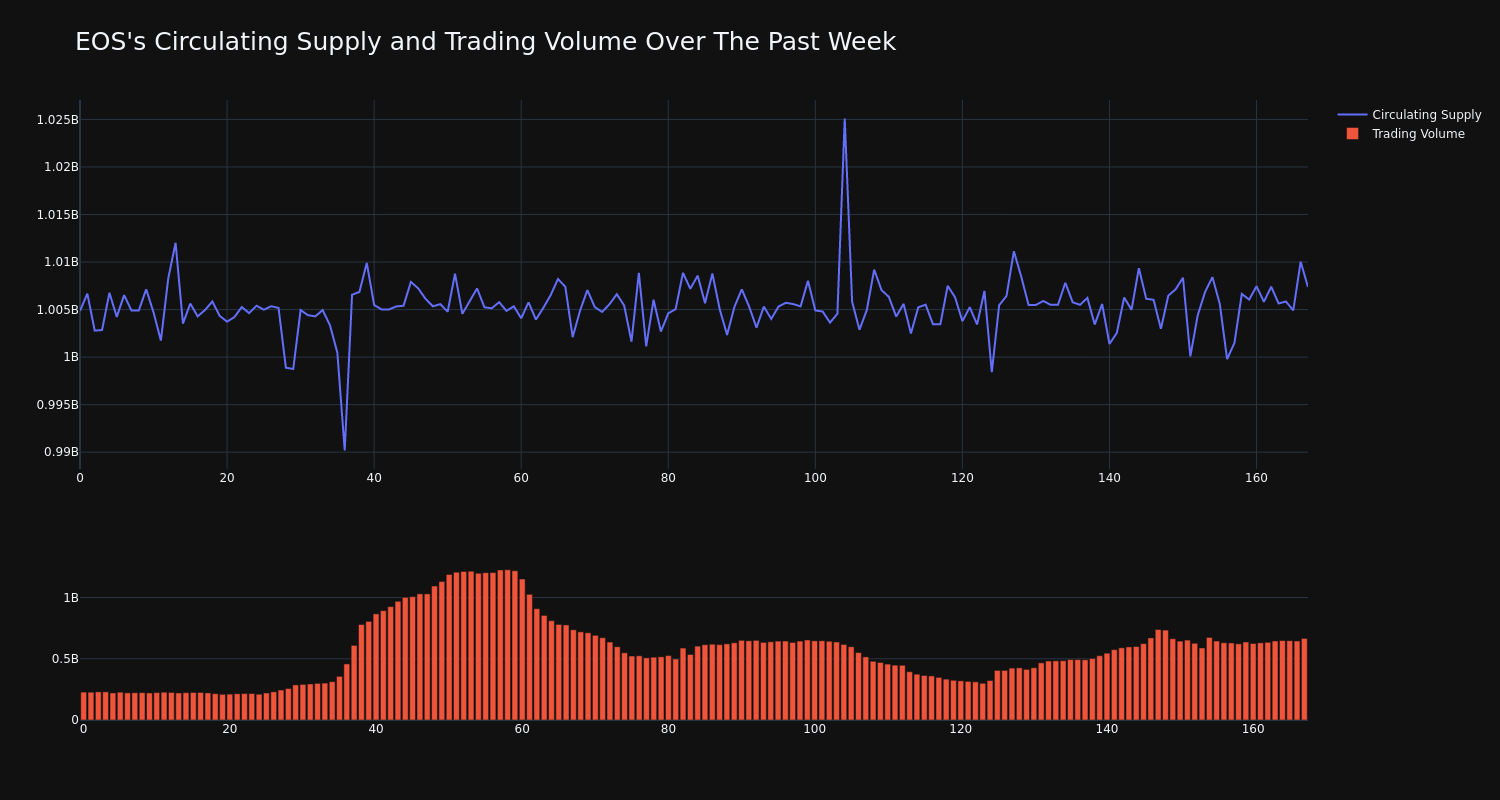The height and width of the screenshot is (800, 1500).
Task: Click the blue line legend marker
Action: [1352, 115]
